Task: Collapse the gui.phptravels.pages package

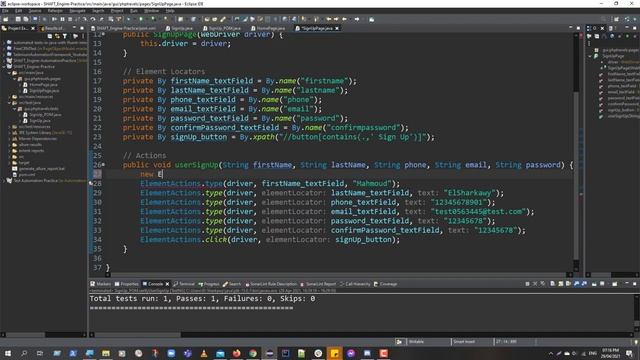Action: click(15, 79)
